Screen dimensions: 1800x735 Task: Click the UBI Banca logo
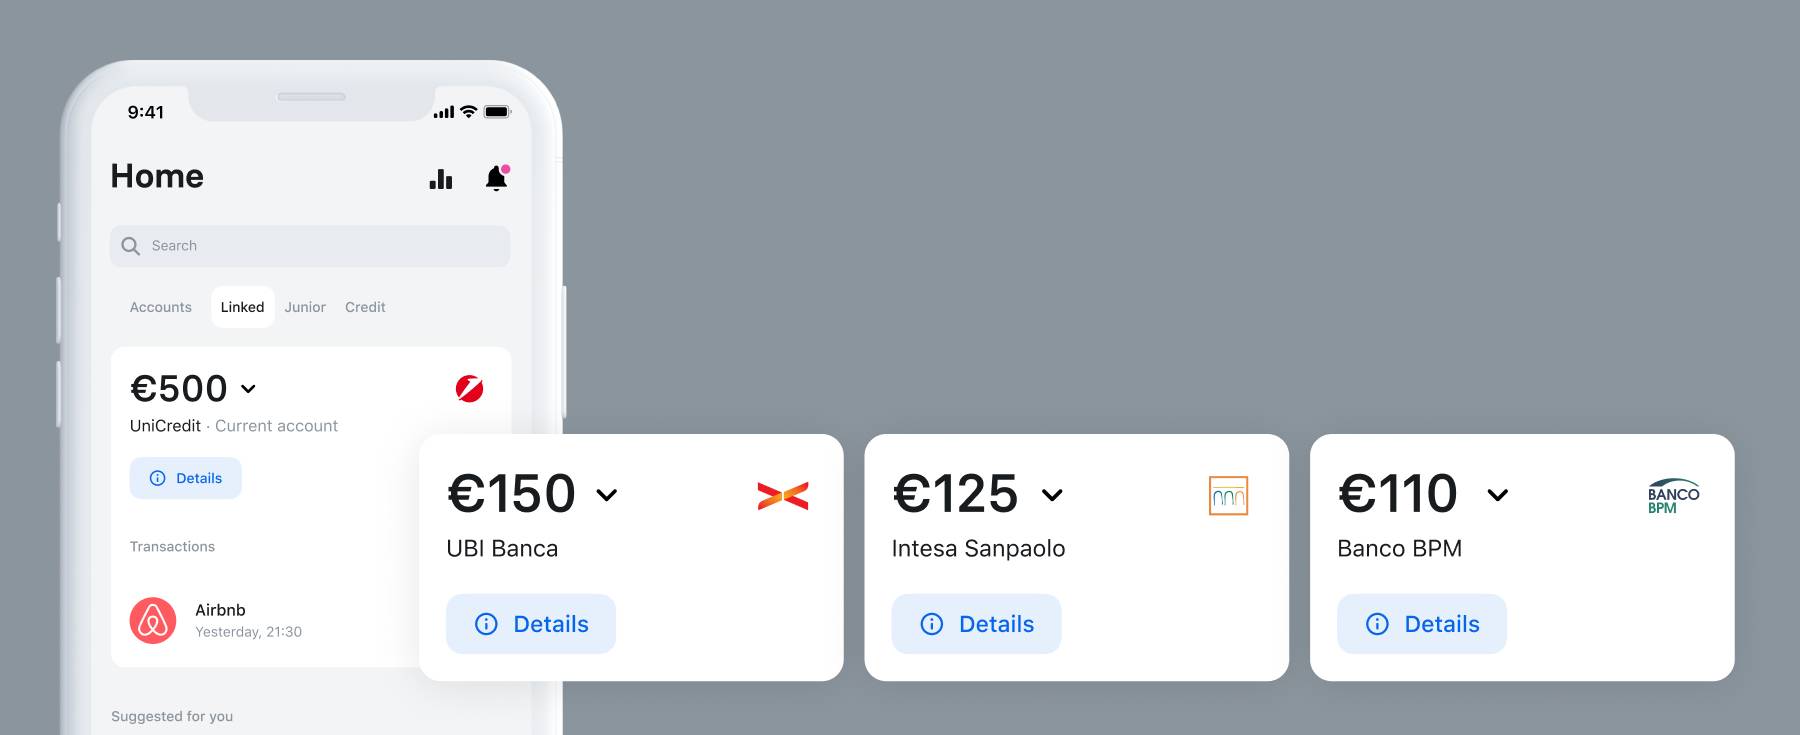(x=783, y=495)
